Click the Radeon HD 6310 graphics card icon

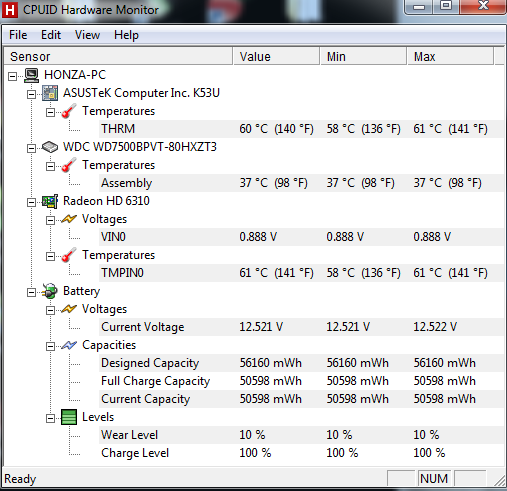(x=50, y=201)
